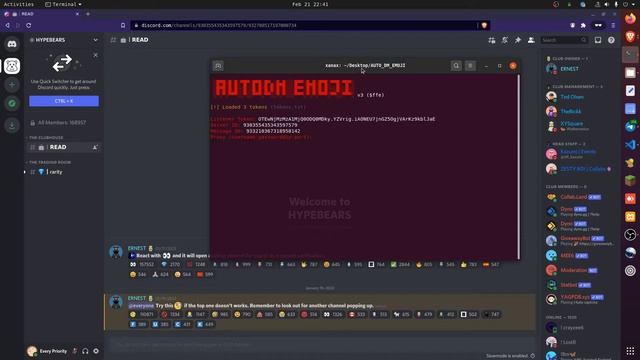Open Brave browser from the dock
Viewport: 640px width, 360px height.
pyautogui.click(x=631, y=37)
